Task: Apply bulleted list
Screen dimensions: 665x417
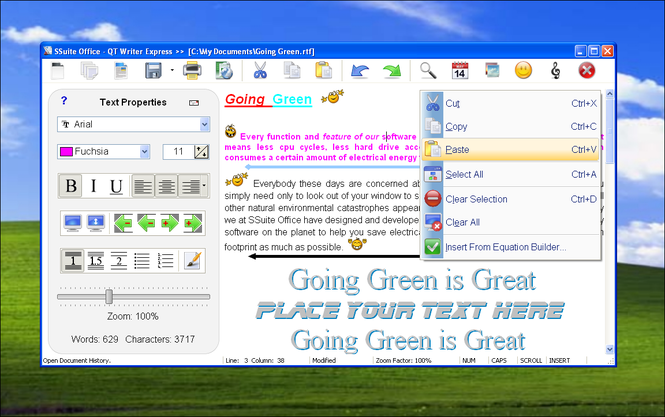Action: pyautogui.click(x=142, y=260)
